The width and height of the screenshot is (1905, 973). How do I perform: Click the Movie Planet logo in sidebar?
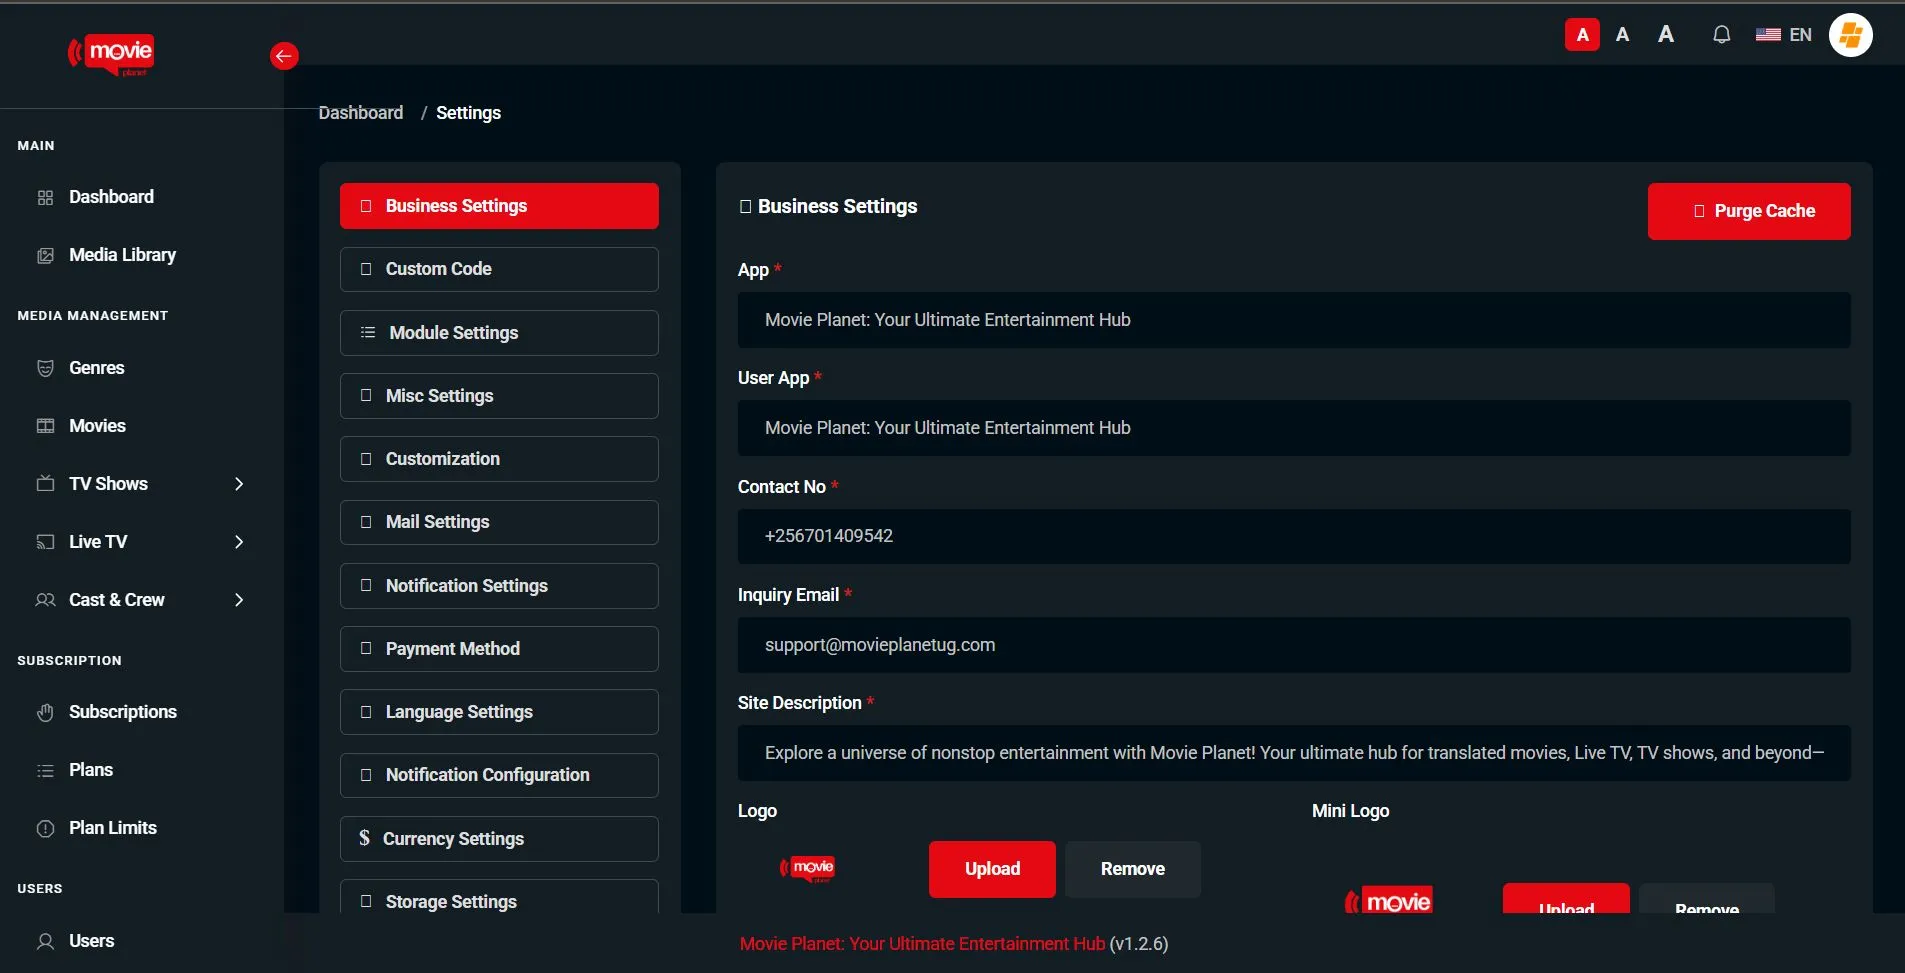click(111, 54)
